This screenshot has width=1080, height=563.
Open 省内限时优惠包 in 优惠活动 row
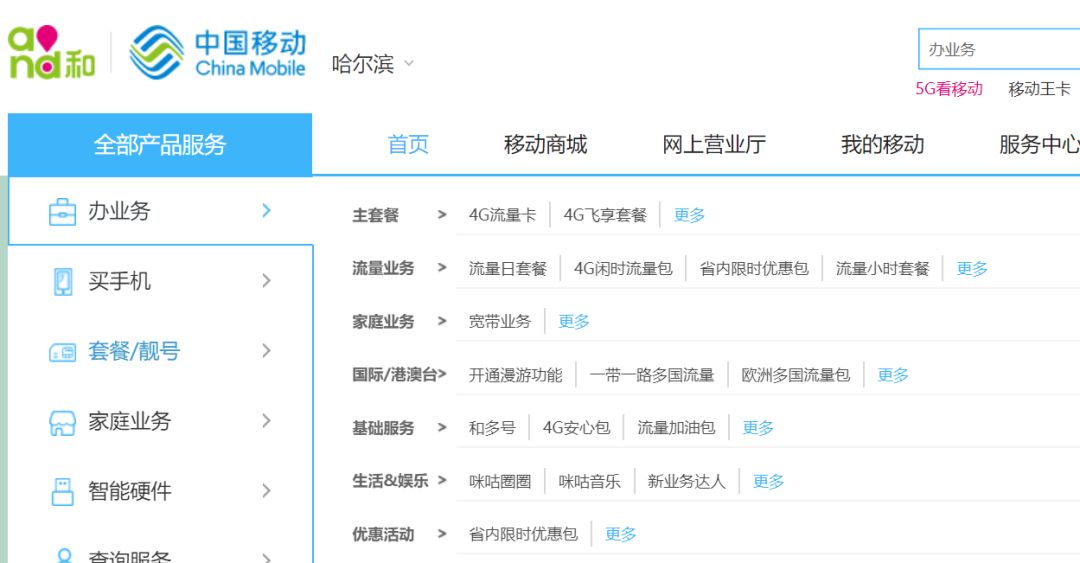523,535
